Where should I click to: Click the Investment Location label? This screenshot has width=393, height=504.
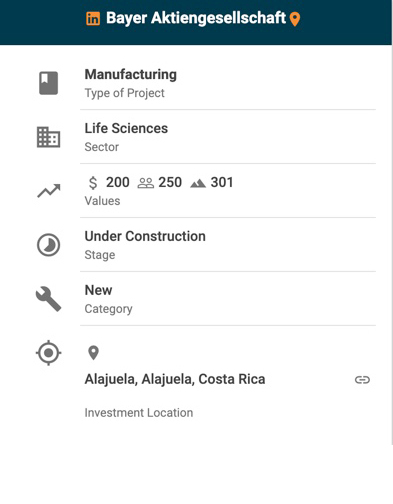coord(139,413)
